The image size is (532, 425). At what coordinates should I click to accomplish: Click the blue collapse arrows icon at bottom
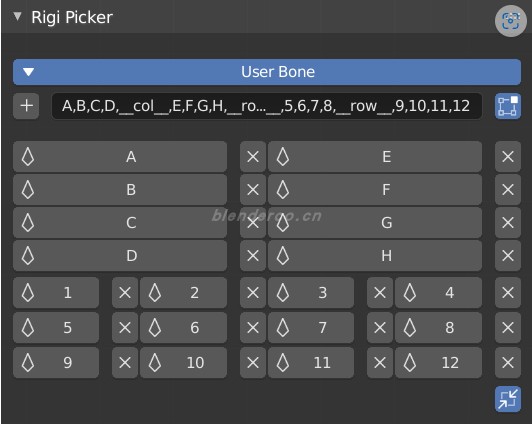tap(508, 399)
